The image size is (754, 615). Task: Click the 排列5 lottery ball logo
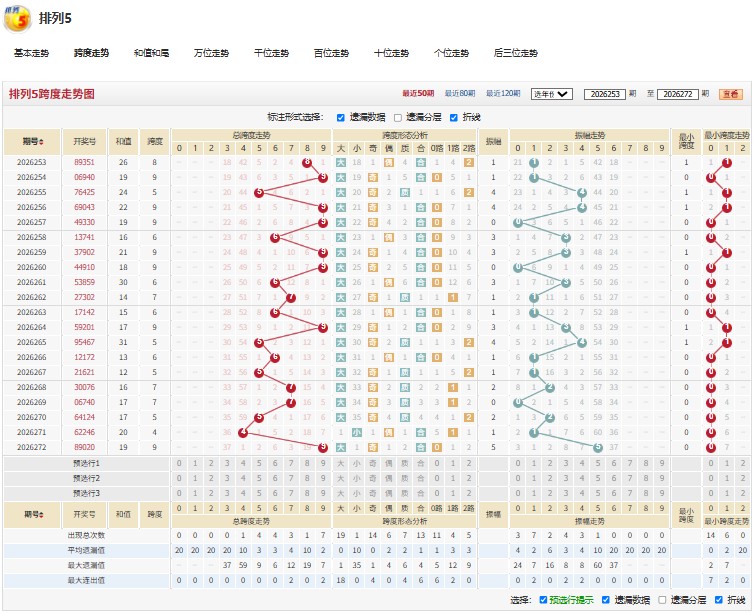pos(17,19)
